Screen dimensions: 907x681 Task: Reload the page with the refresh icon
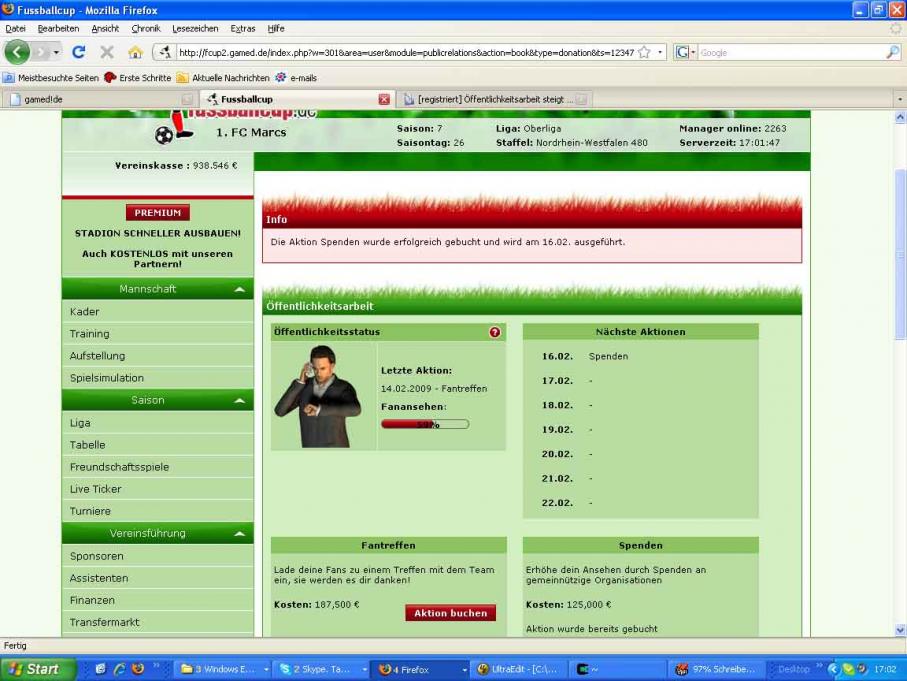click(x=78, y=52)
